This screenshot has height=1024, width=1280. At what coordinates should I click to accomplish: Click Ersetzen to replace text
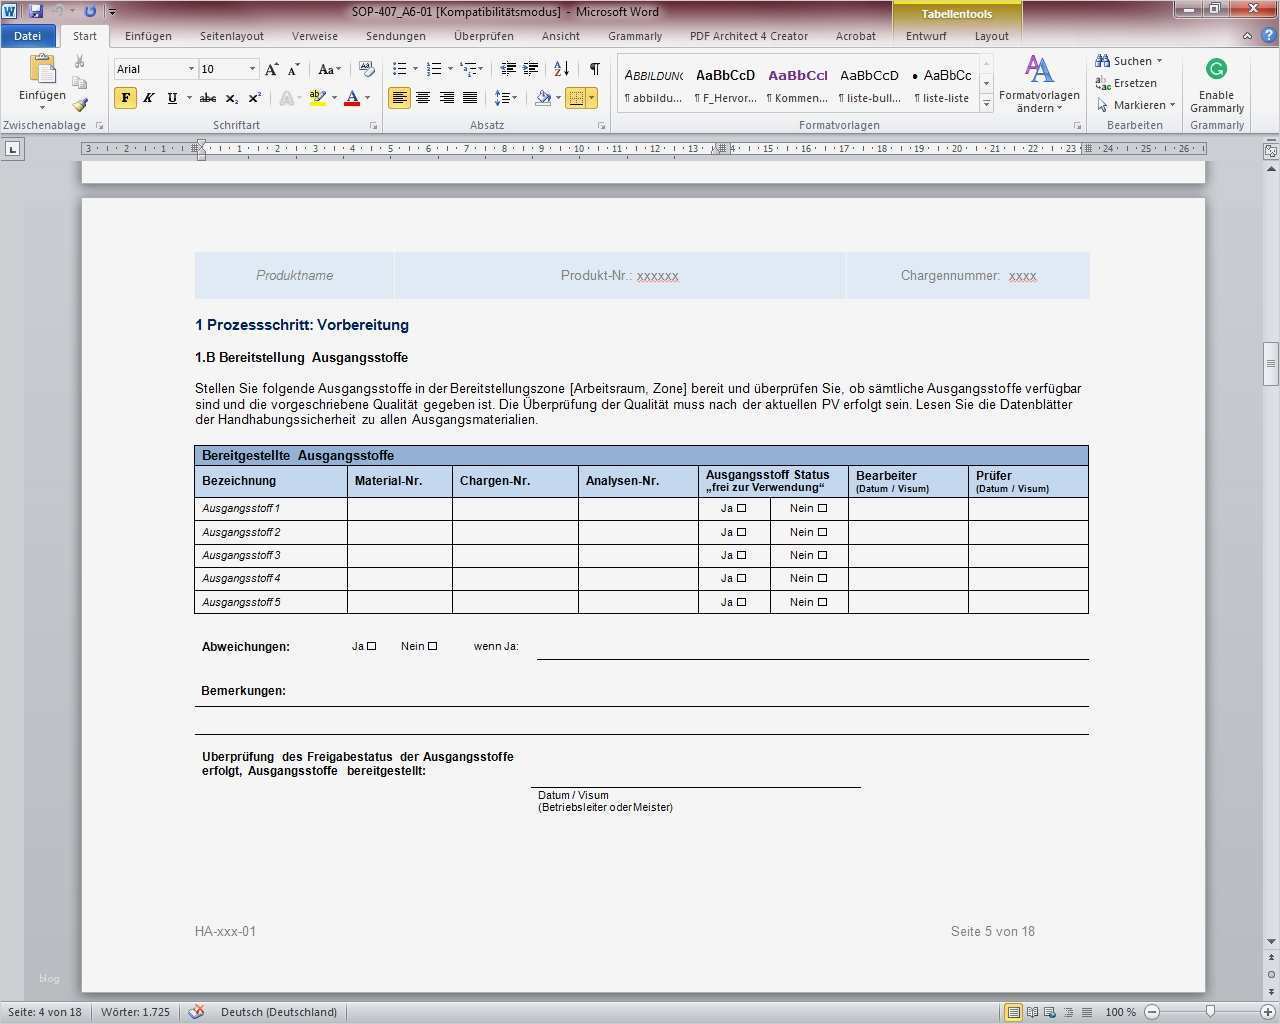coord(1127,83)
